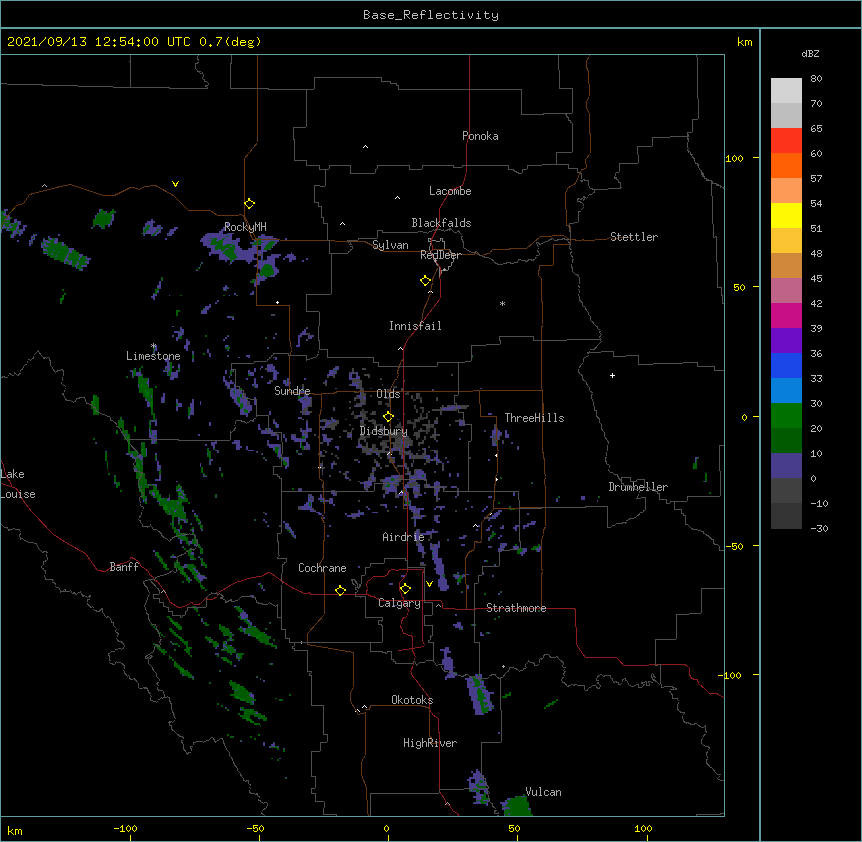
Task: Select the magenta 42 dBZ legend color
Action: 786,315
